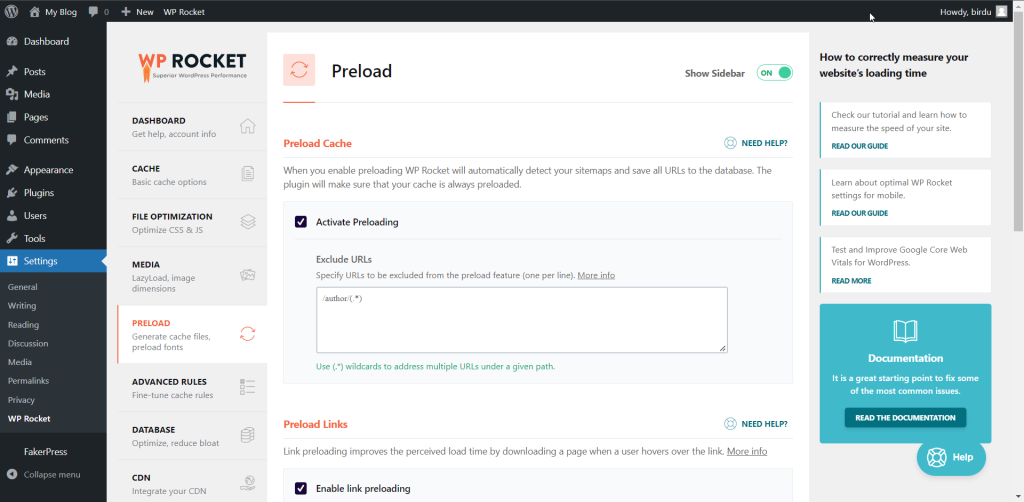Click the WordPress logo icon in admin bar

[x=11, y=12]
